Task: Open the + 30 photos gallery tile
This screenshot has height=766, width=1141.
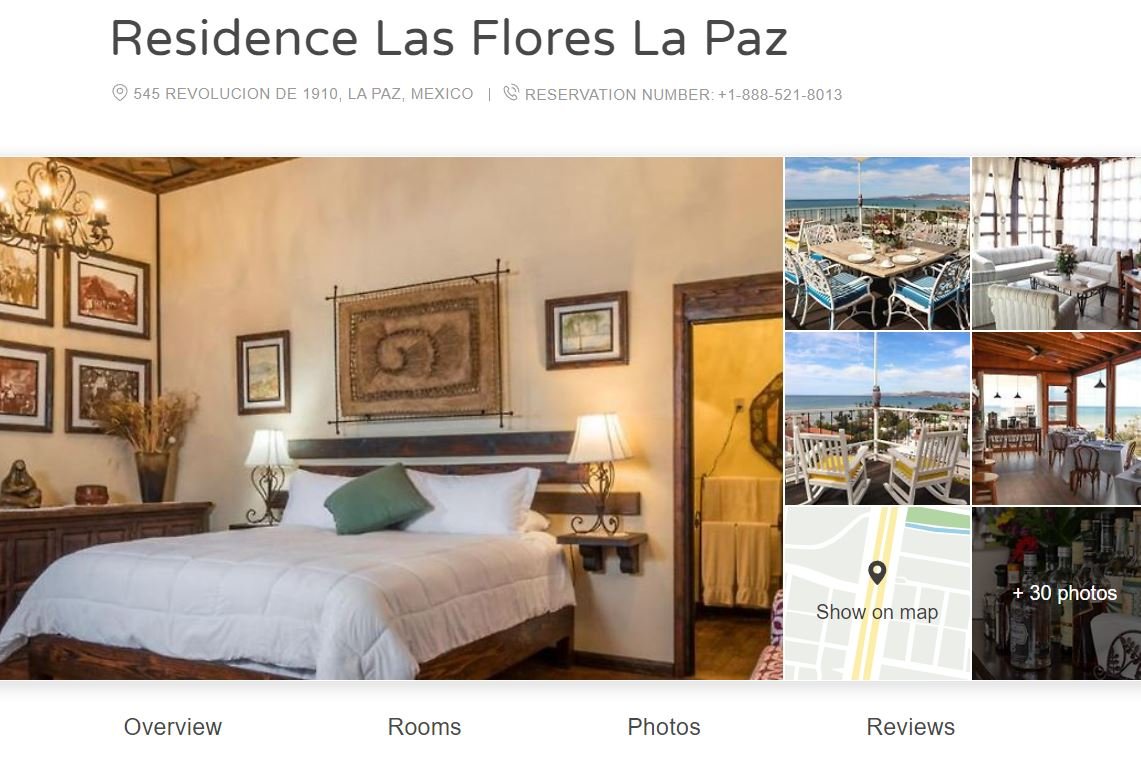Action: (1057, 594)
